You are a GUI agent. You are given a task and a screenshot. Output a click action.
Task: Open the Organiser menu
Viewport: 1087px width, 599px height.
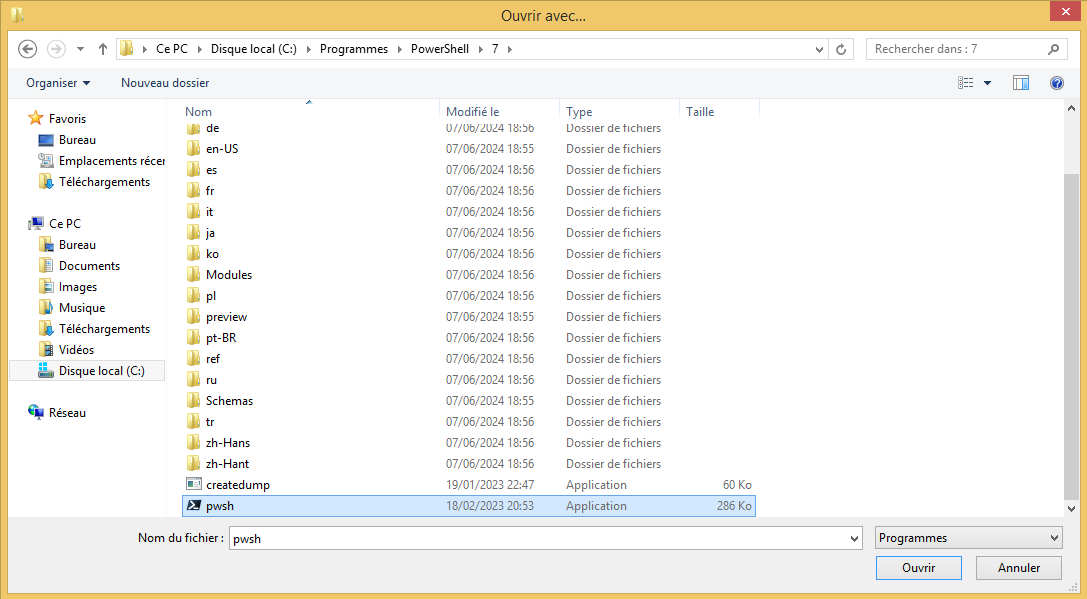(58, 83)
